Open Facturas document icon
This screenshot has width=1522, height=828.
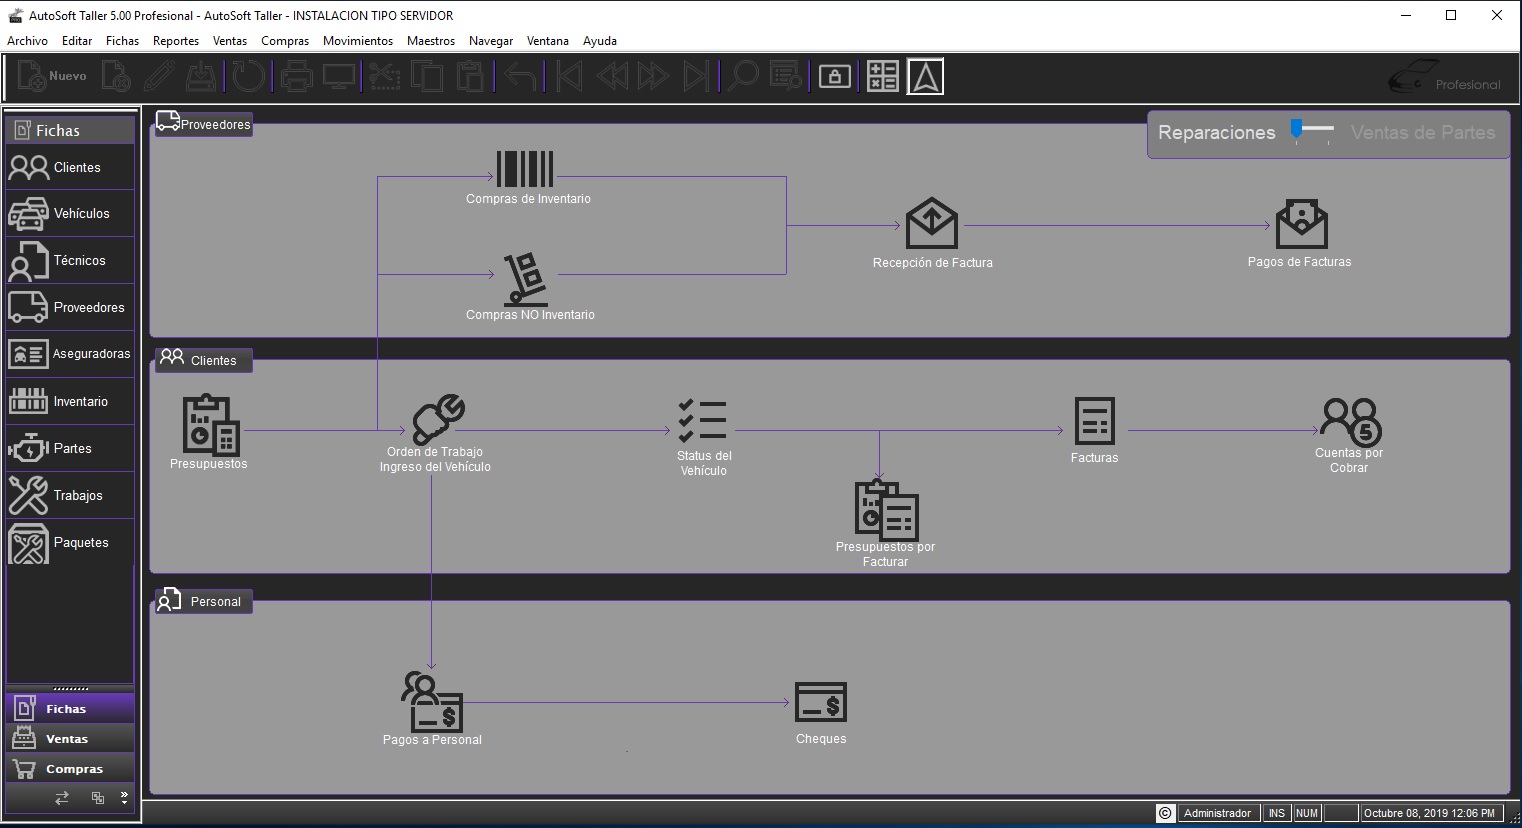[x=1094, y=421]
